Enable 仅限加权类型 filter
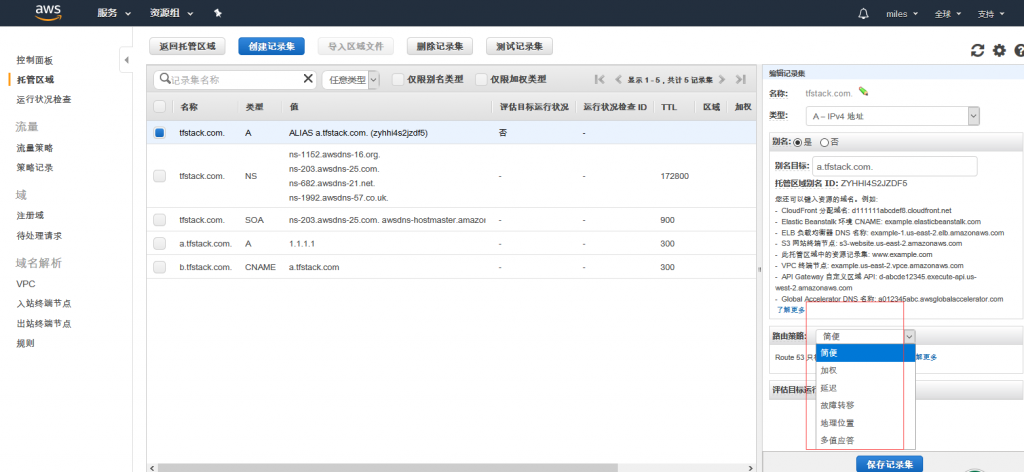Screen dimensions: 1024x472 [481, 80]
